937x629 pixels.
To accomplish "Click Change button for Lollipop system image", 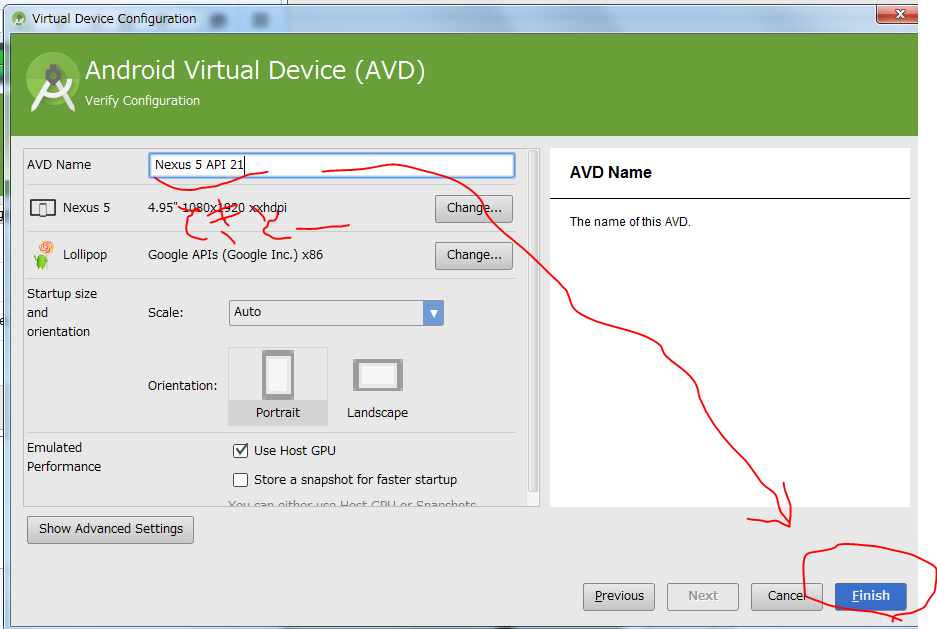I will (x=474, y=256).
